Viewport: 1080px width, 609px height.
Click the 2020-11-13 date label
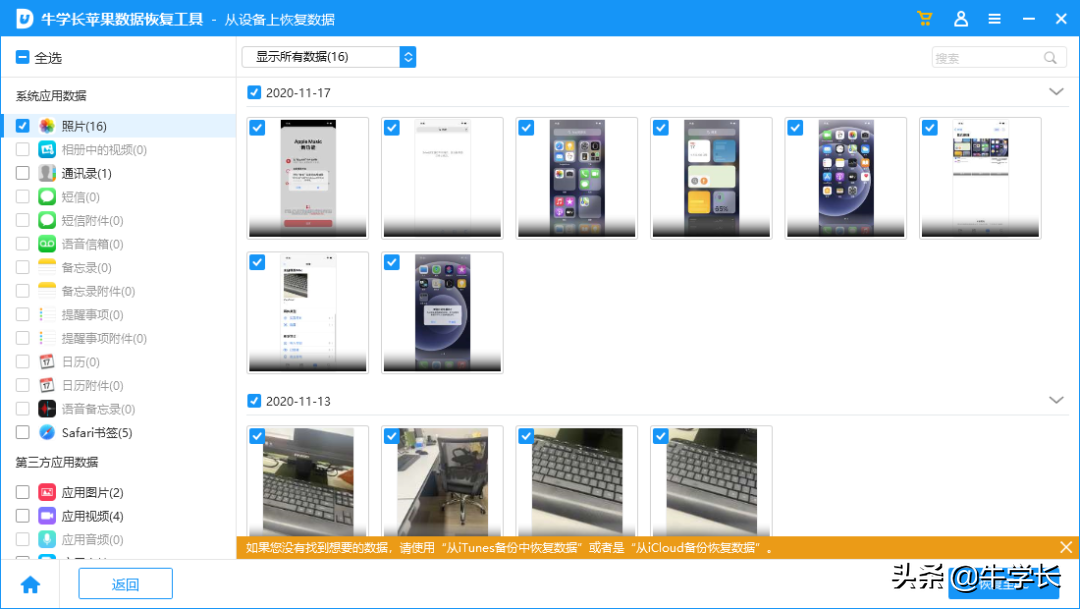click(298, 401)
